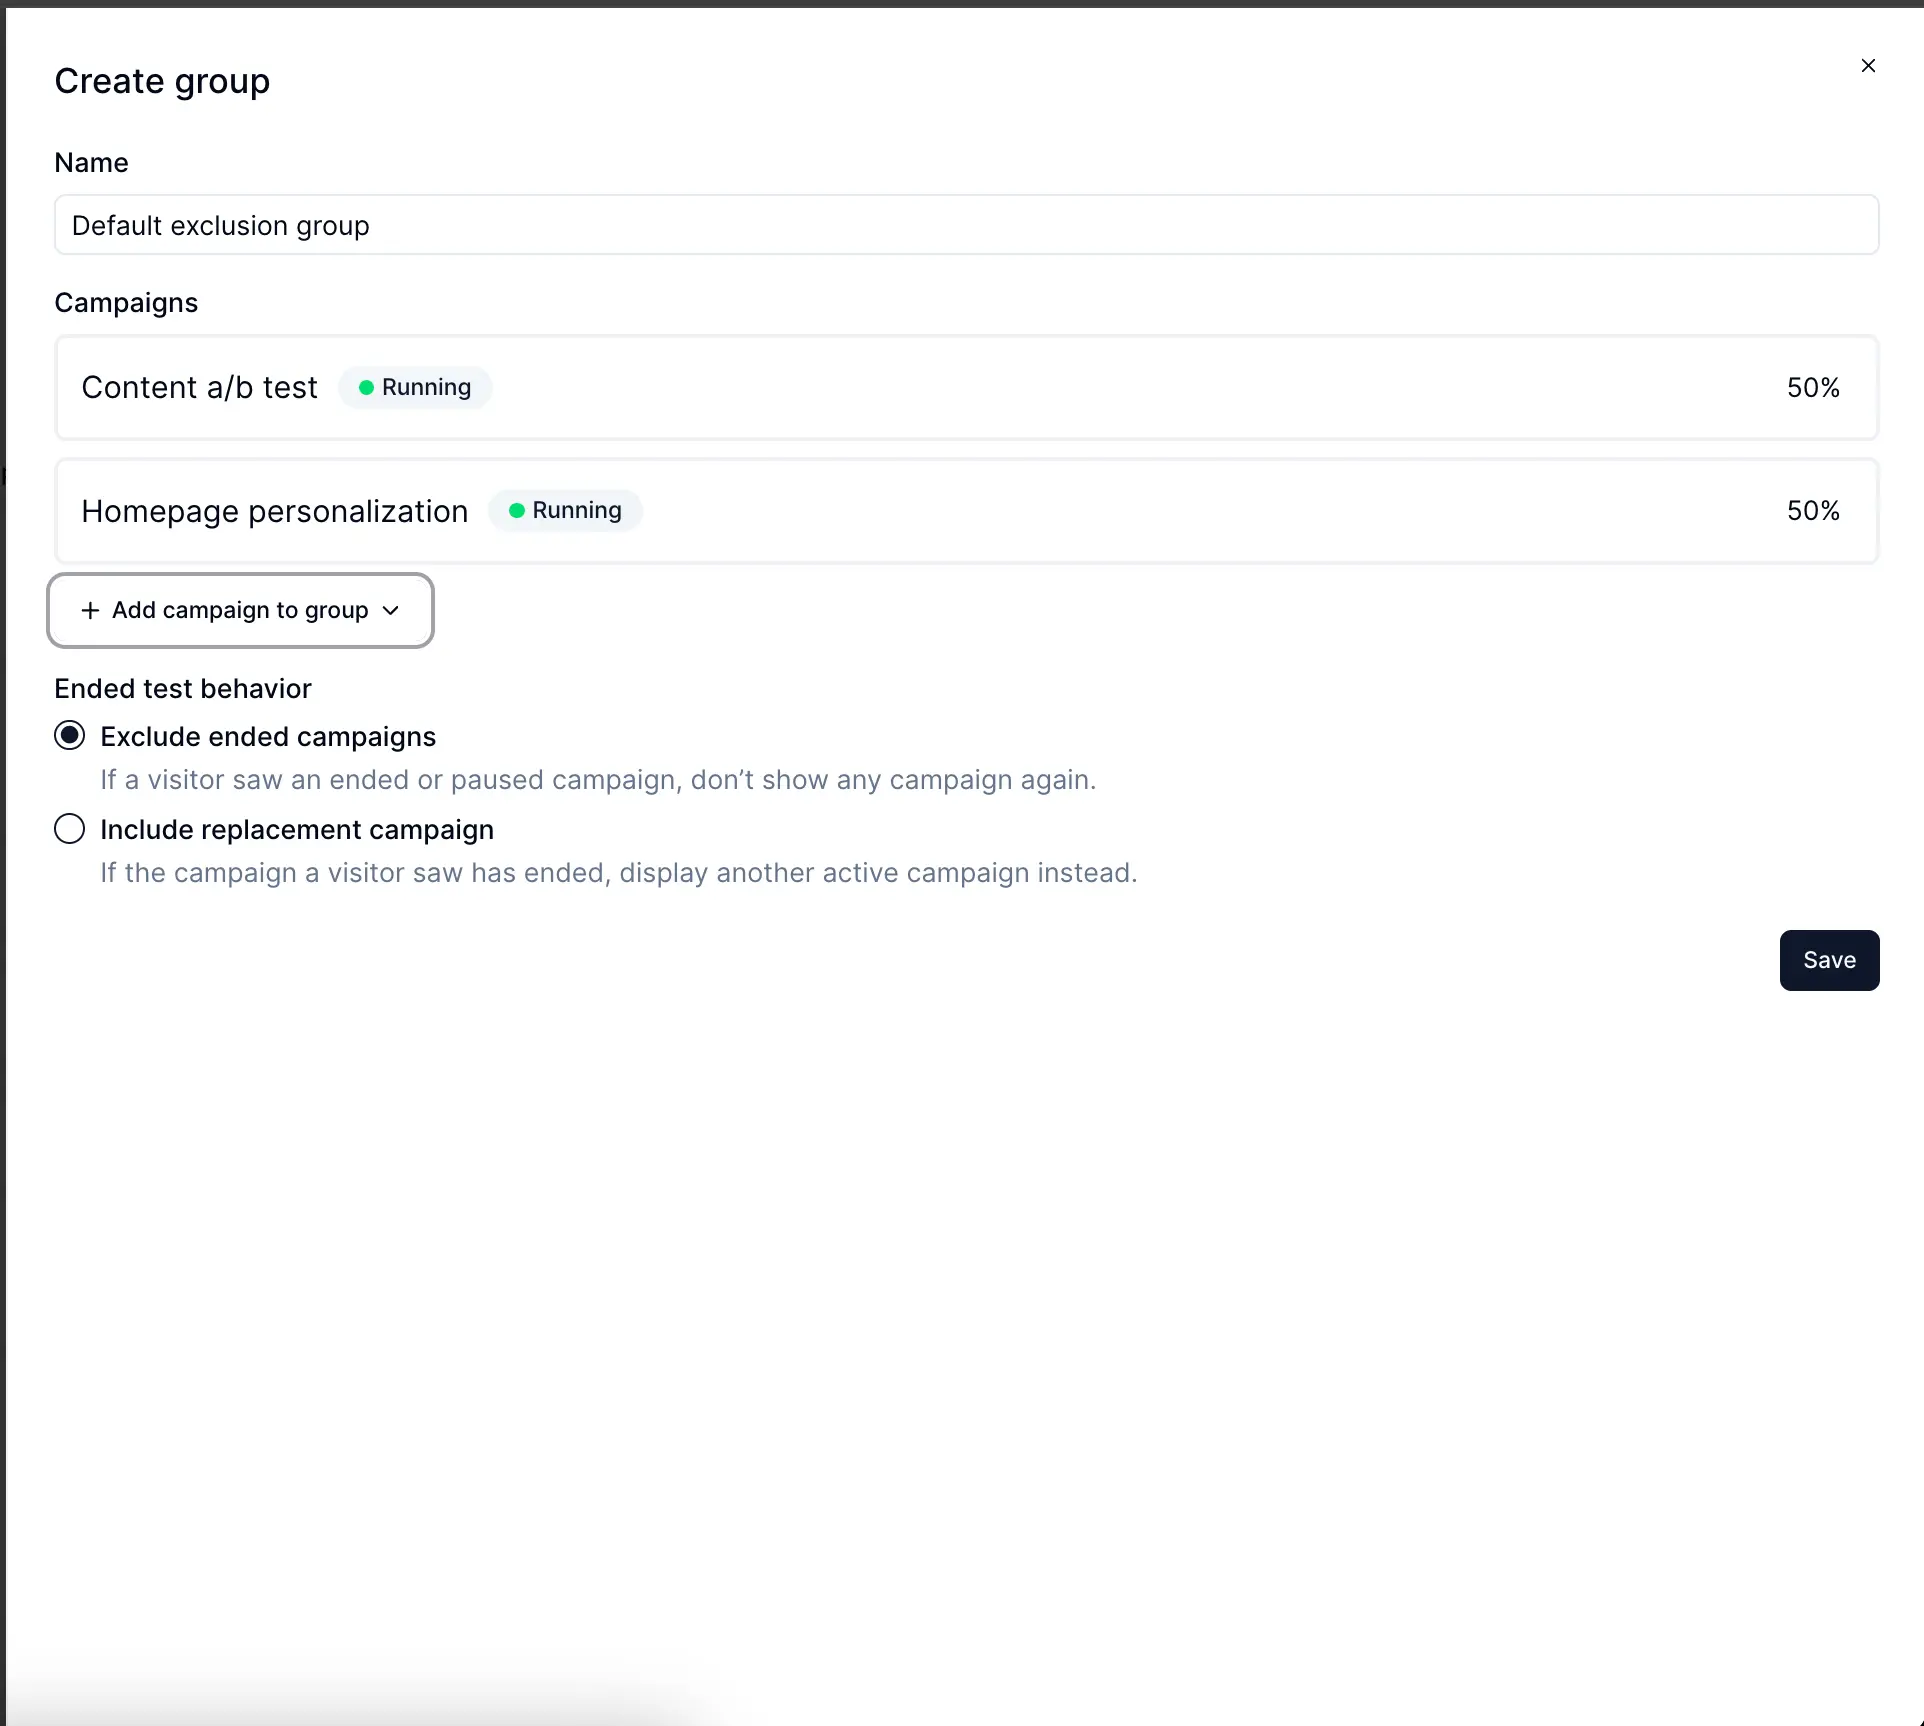Select the Exclude ended campaigns radio button
The width and height of the screenshot is (1924, 1726).
[x=69, y=735]
